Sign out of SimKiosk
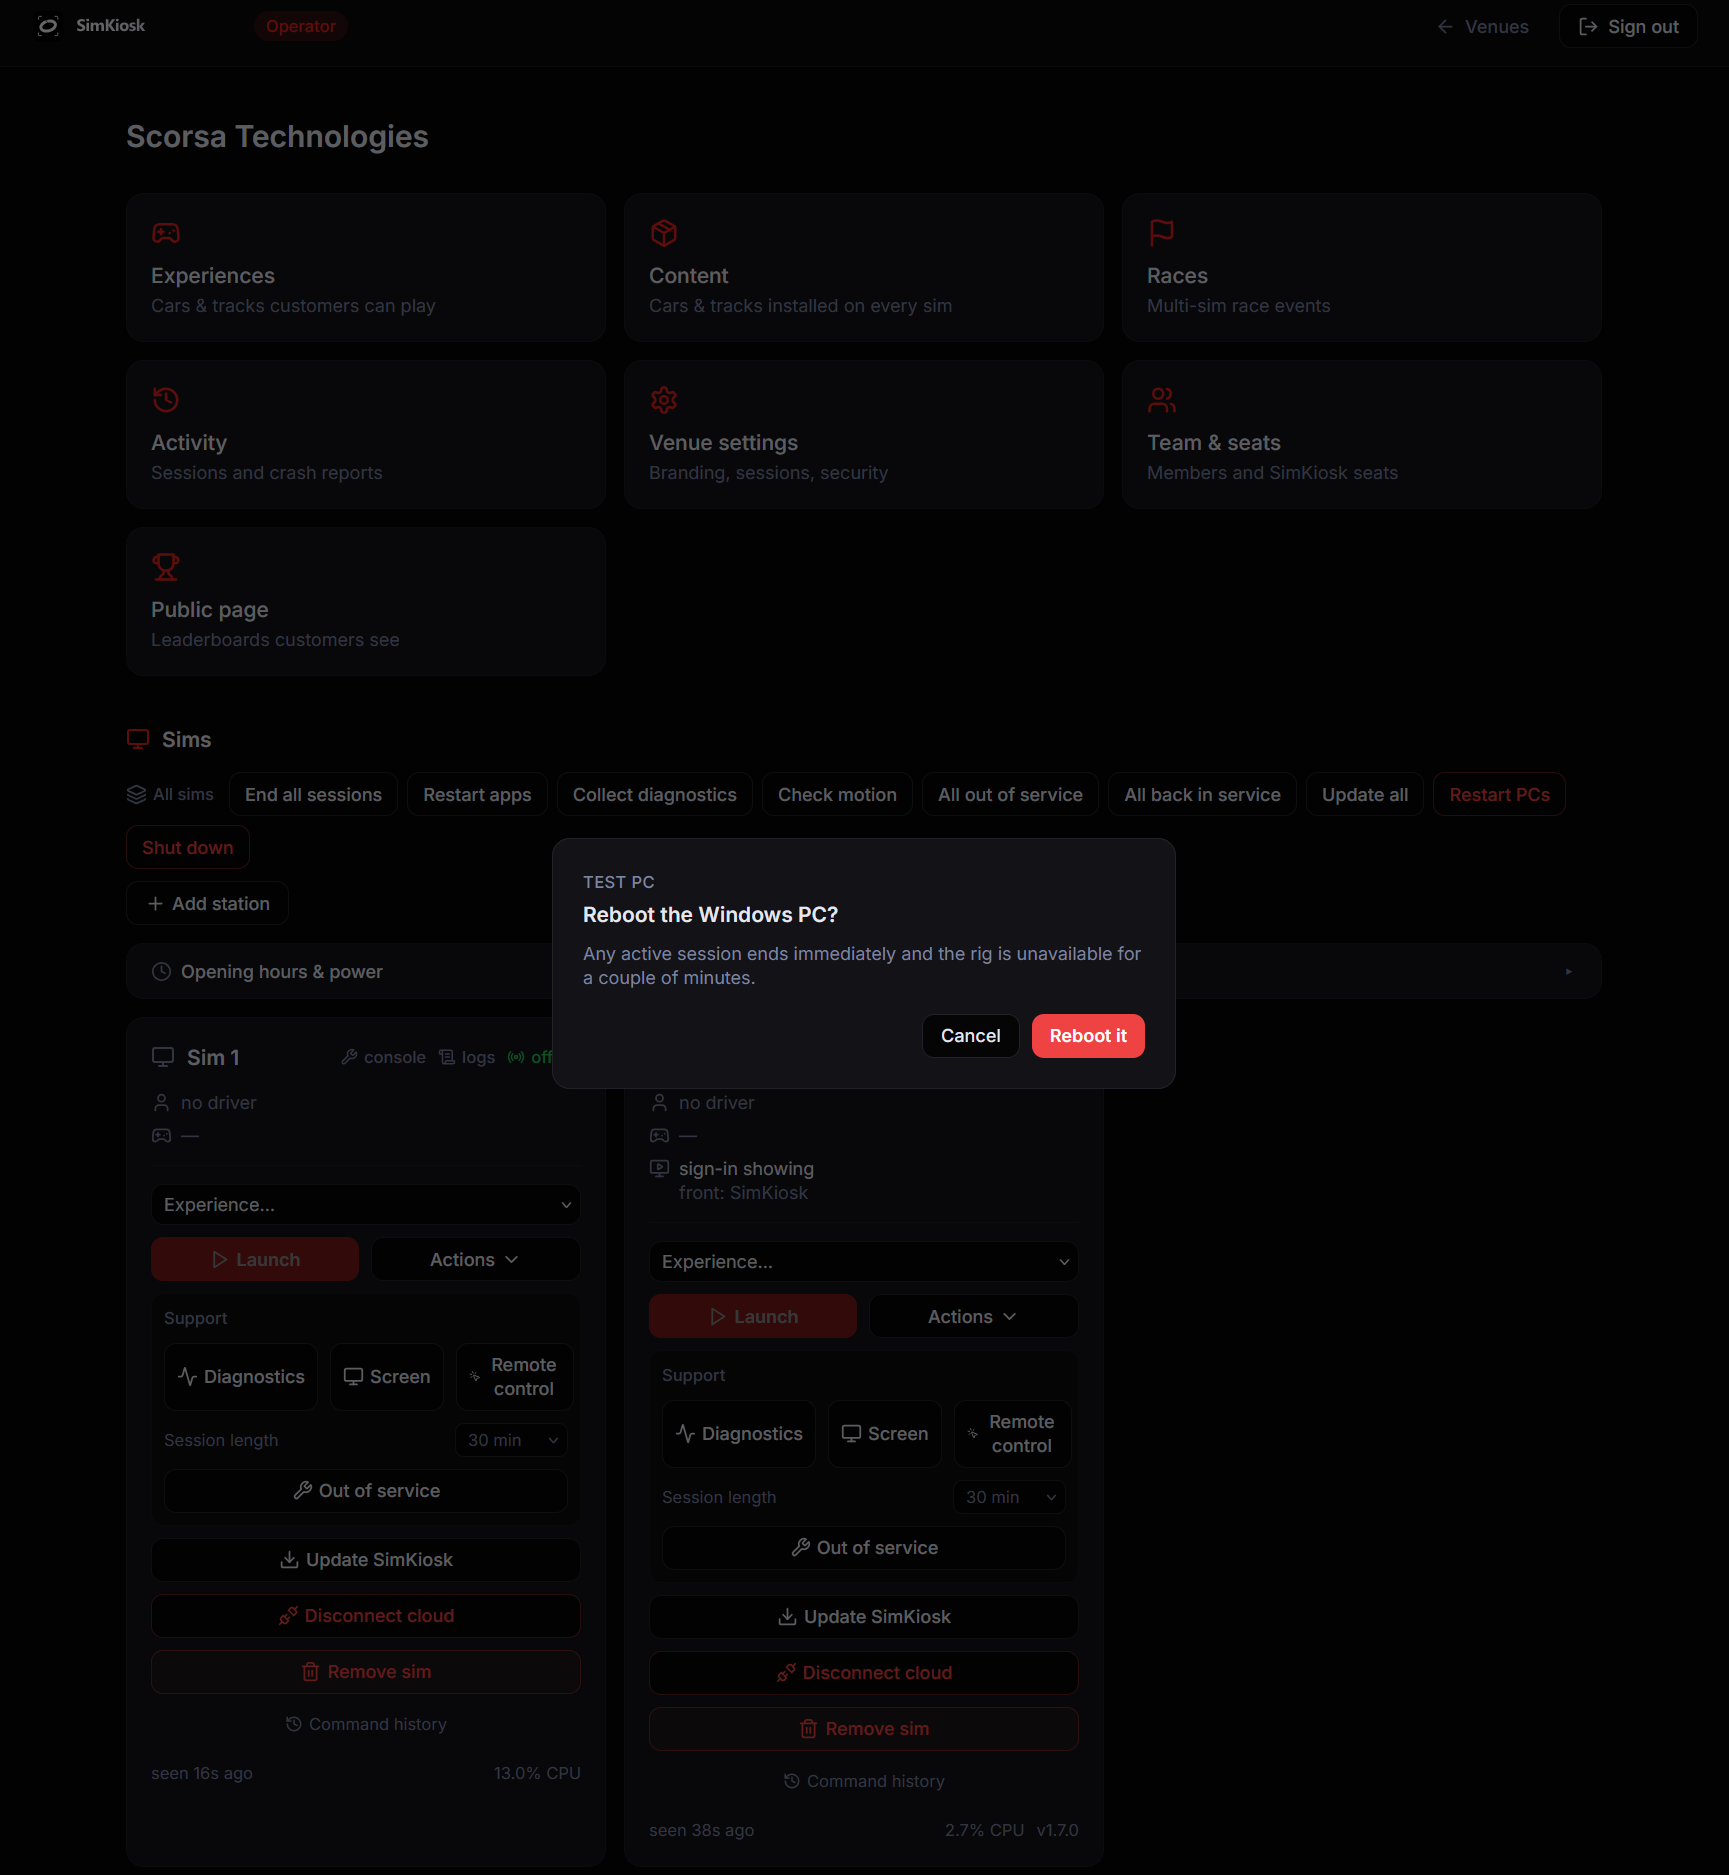Image resolution: width=1729 pixels, height=1875 pixels. 1628,27
